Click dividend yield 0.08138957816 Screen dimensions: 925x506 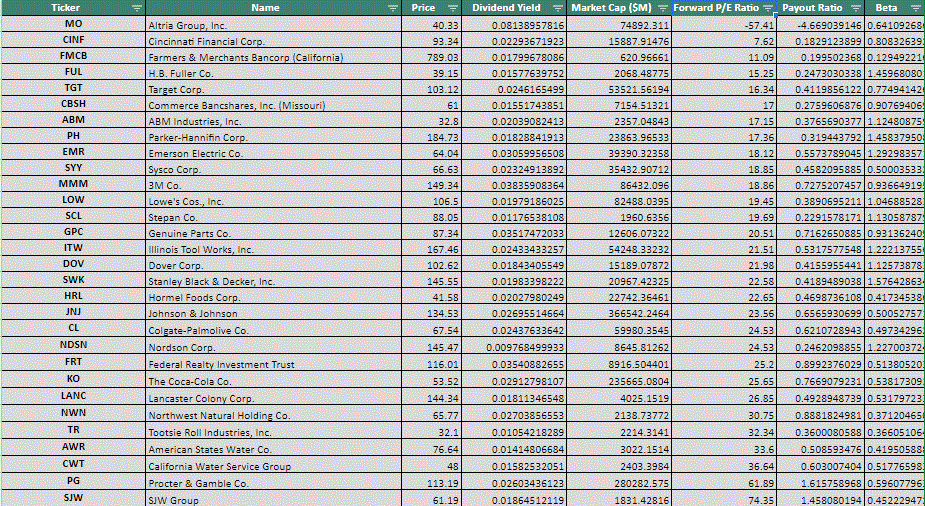pos(514,24)
